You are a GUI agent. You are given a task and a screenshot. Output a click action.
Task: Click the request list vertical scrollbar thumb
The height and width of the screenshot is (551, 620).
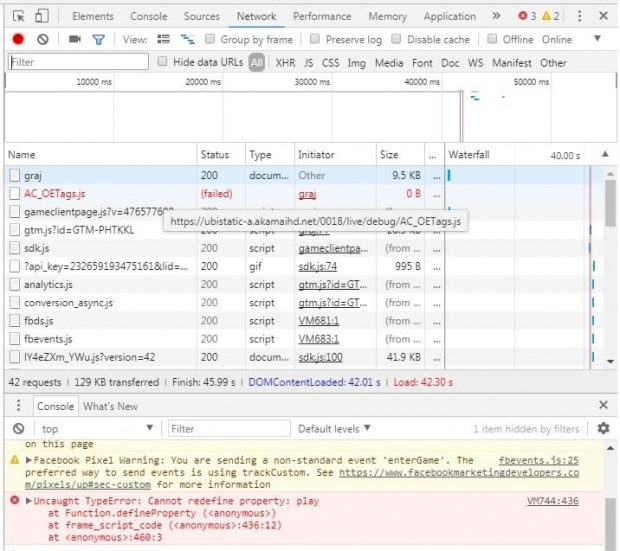pos(610,203)
